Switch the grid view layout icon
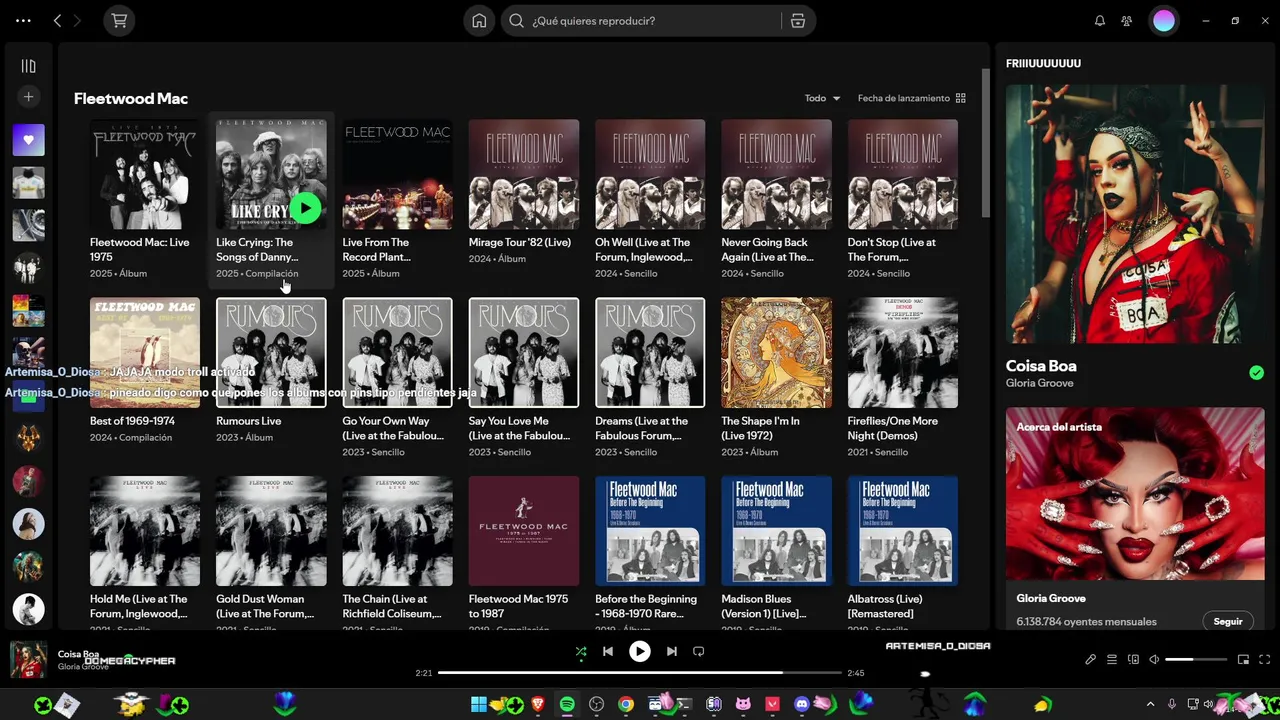Viewport: 1280px width, 720px height. pyautogui.click(x=961, y=98)
